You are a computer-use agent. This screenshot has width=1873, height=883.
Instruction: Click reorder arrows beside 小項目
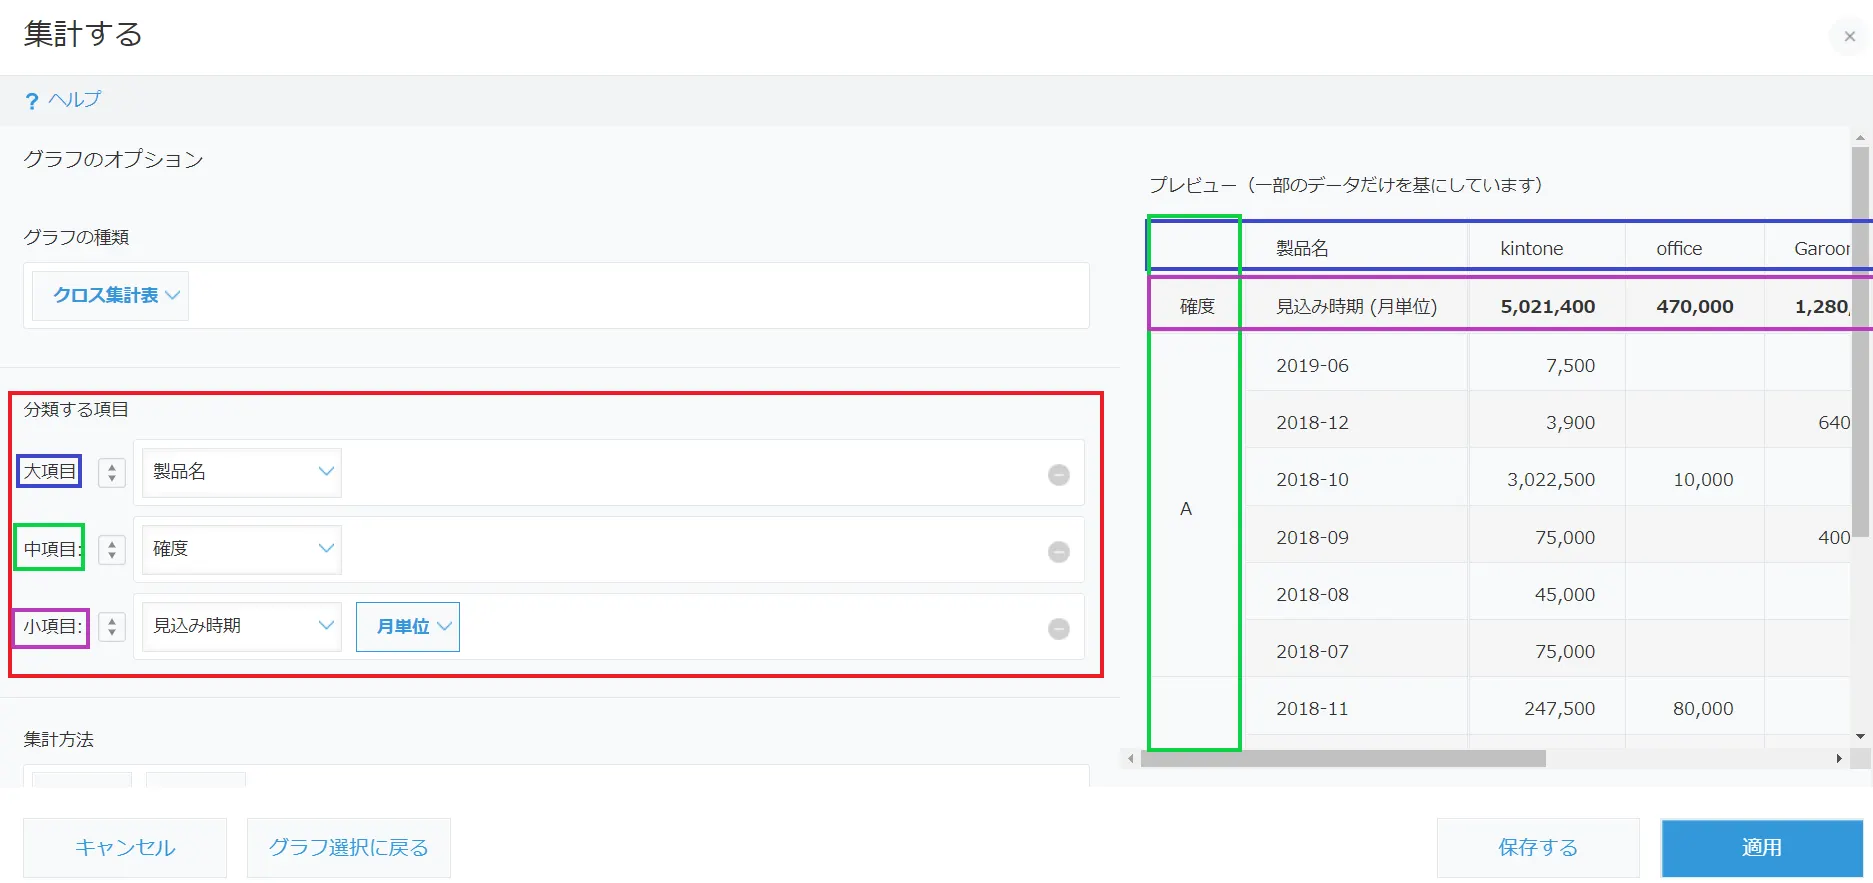click(x=112, y=627)
